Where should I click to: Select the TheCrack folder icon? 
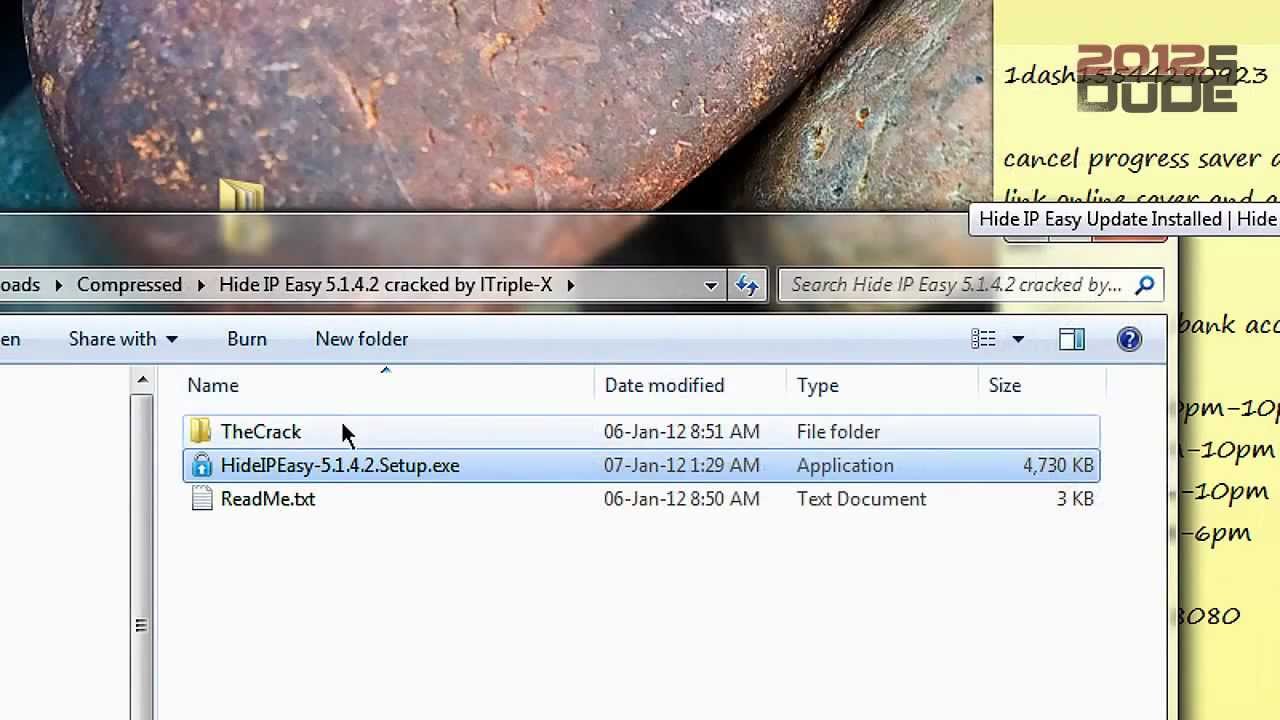(x=201, y=431)
